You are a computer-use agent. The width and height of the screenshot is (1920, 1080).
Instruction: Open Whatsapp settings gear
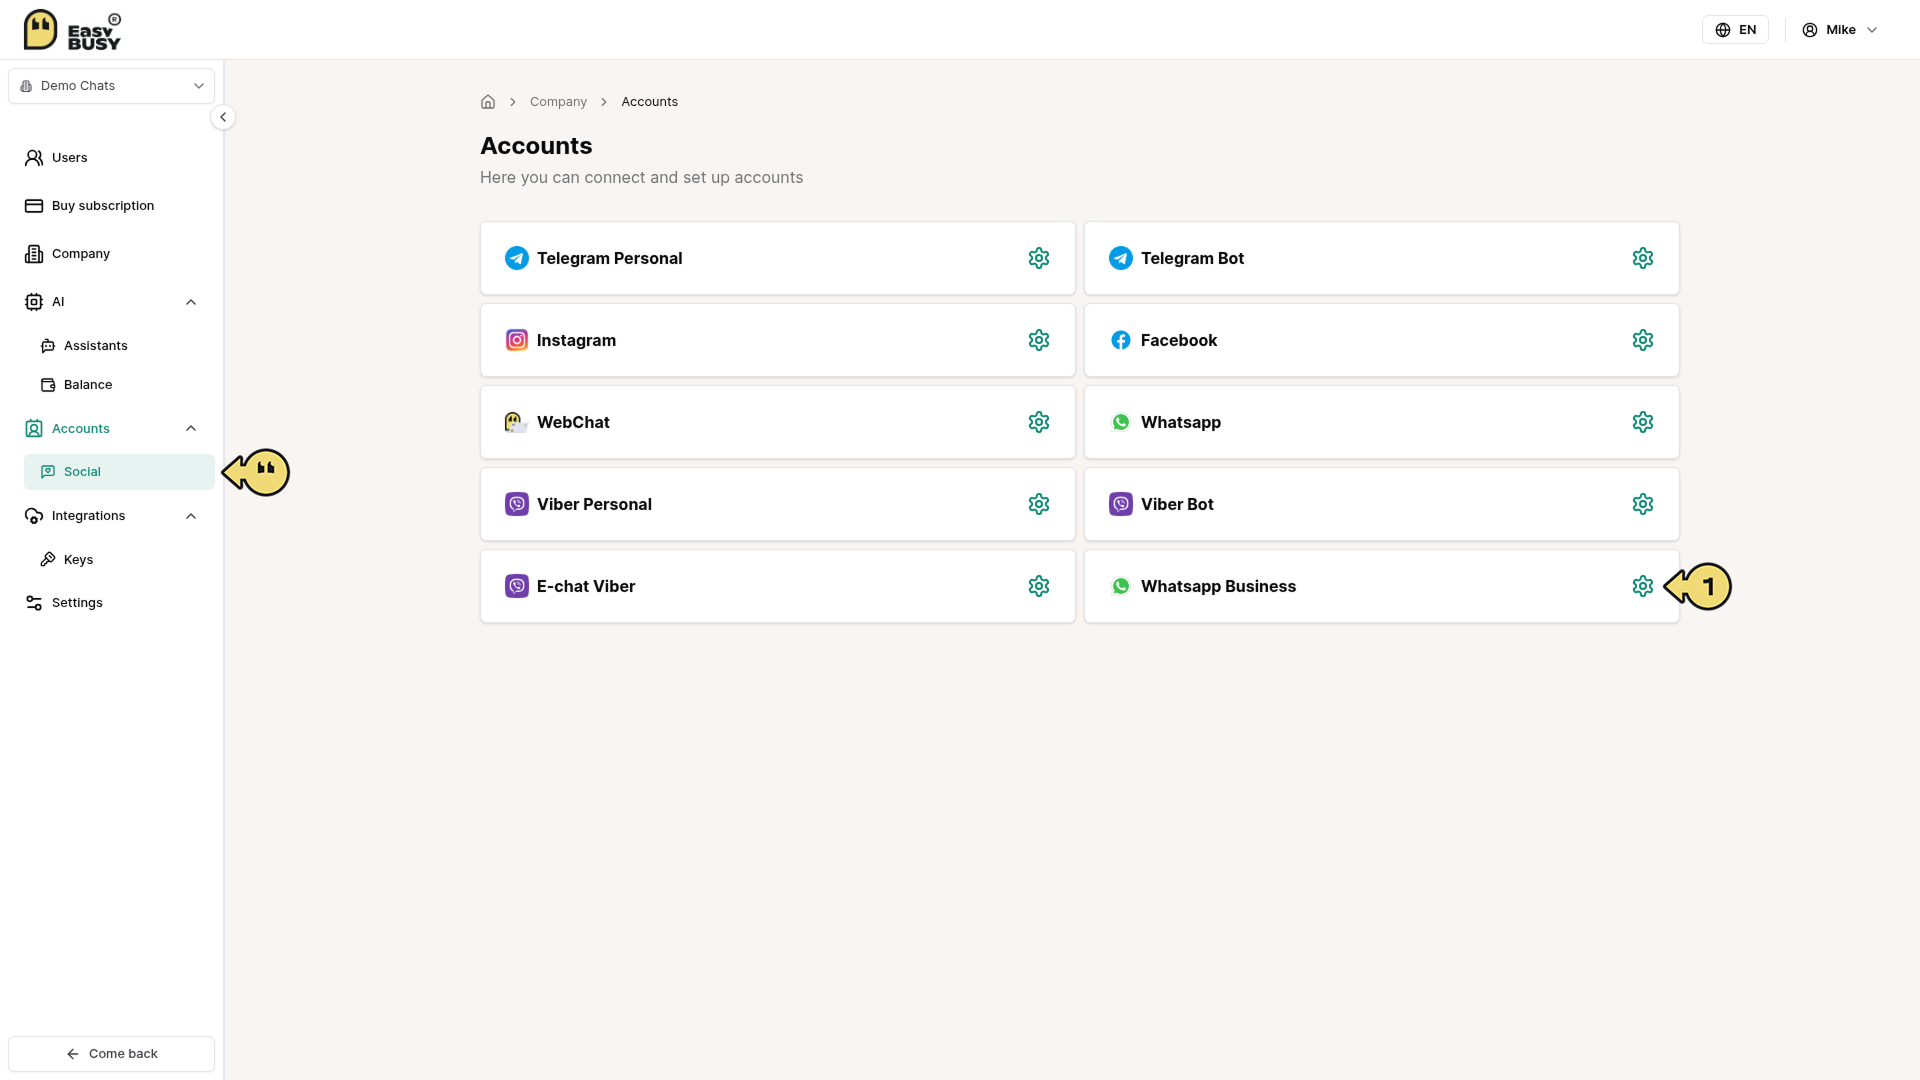(1643, 422)
